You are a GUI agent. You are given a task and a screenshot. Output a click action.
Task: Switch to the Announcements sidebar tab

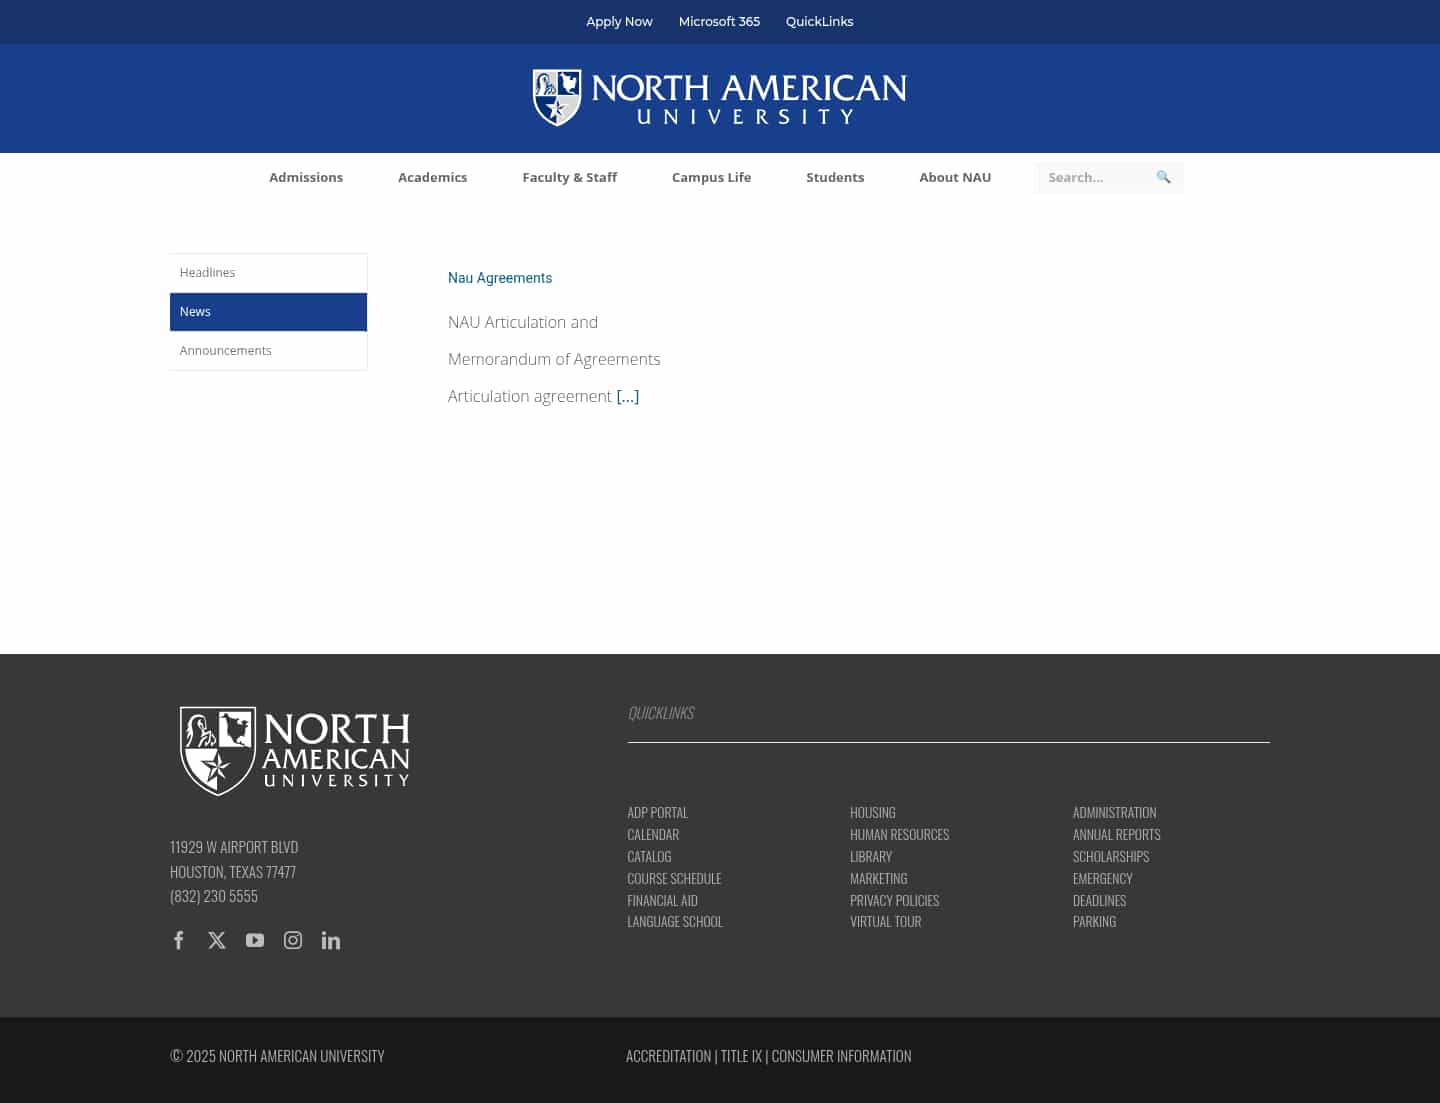coord(268,351)
